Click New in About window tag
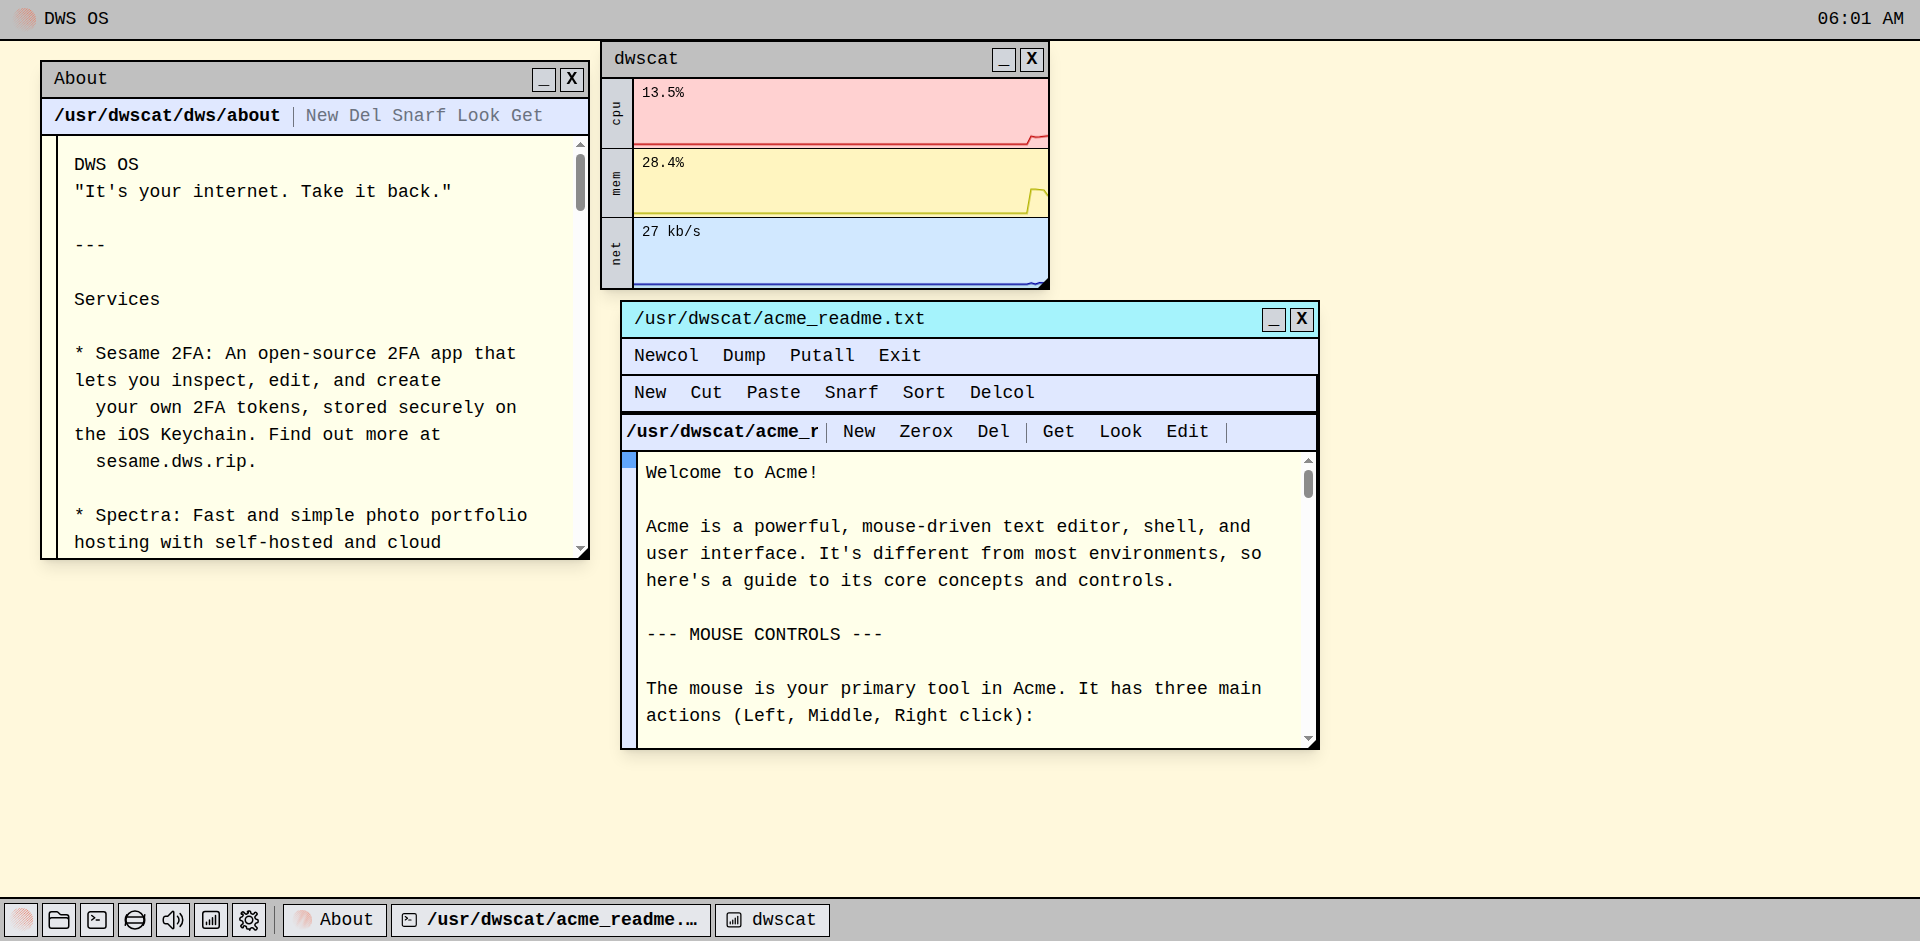 [322, 116]
